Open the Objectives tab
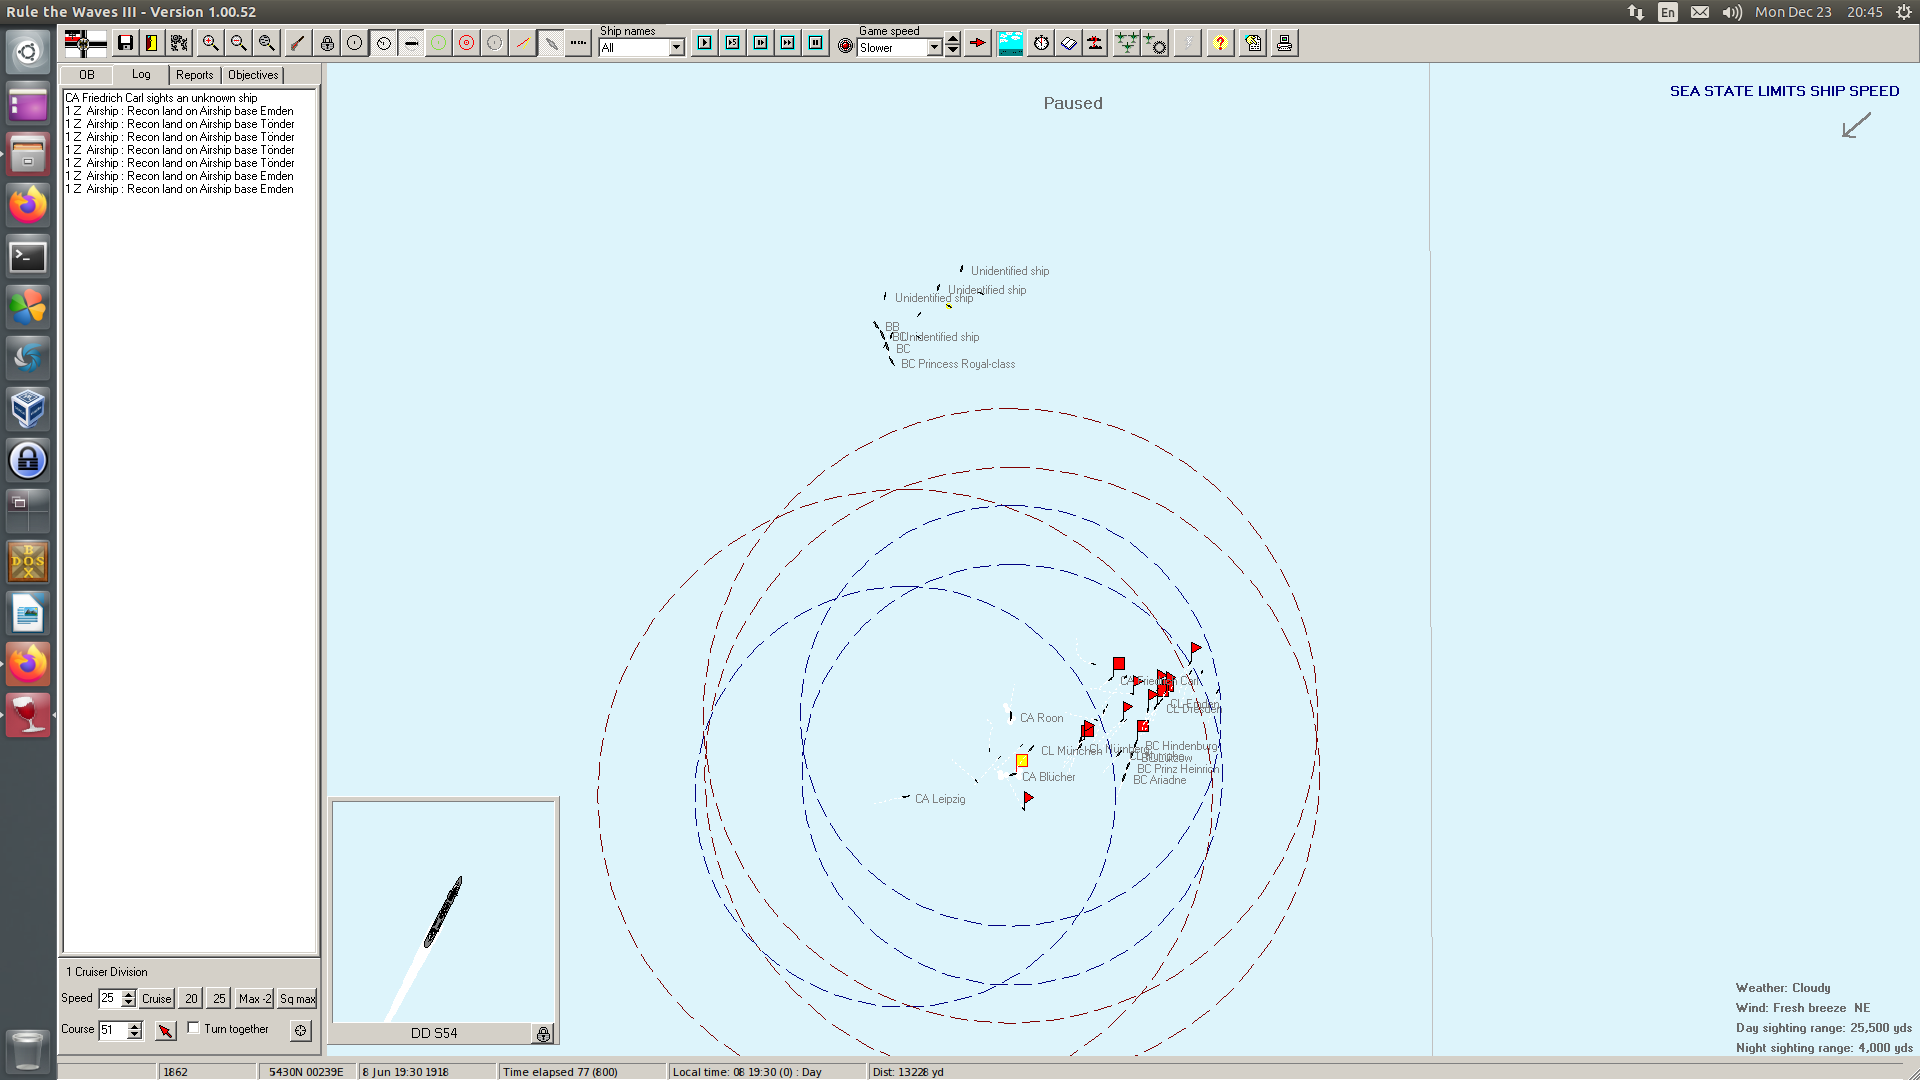Image resolution: width=1920 pixels, height=1080 pixels. pyautogui.click(x=253, y=75)
